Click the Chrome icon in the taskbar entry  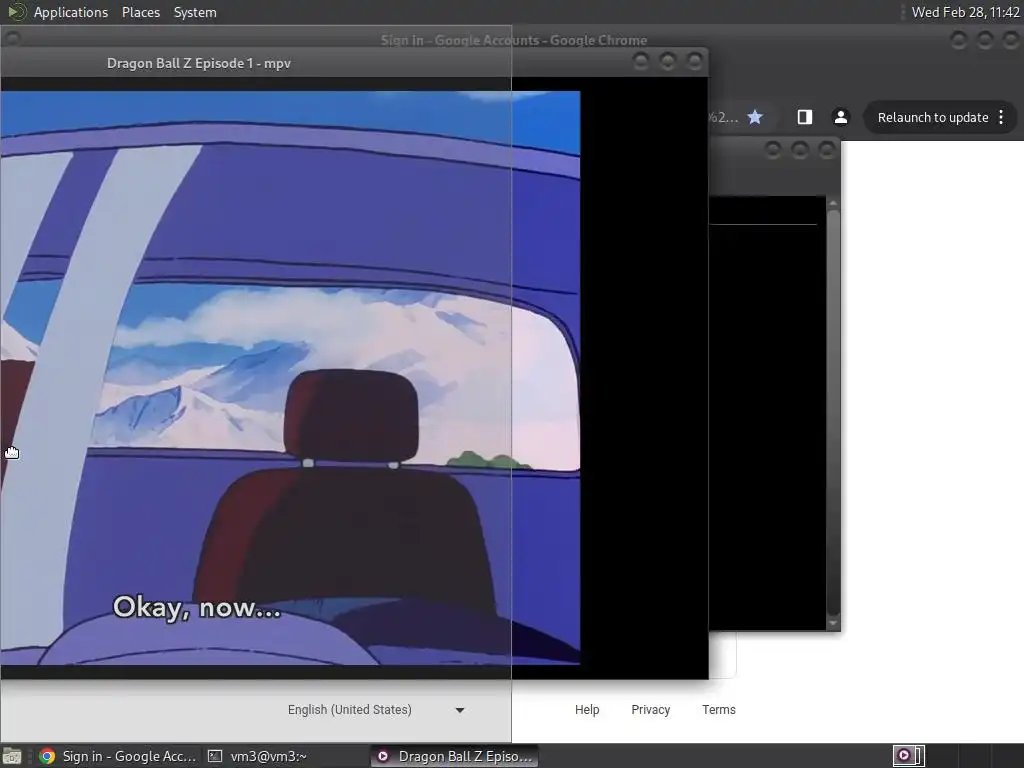coord(47,756)
